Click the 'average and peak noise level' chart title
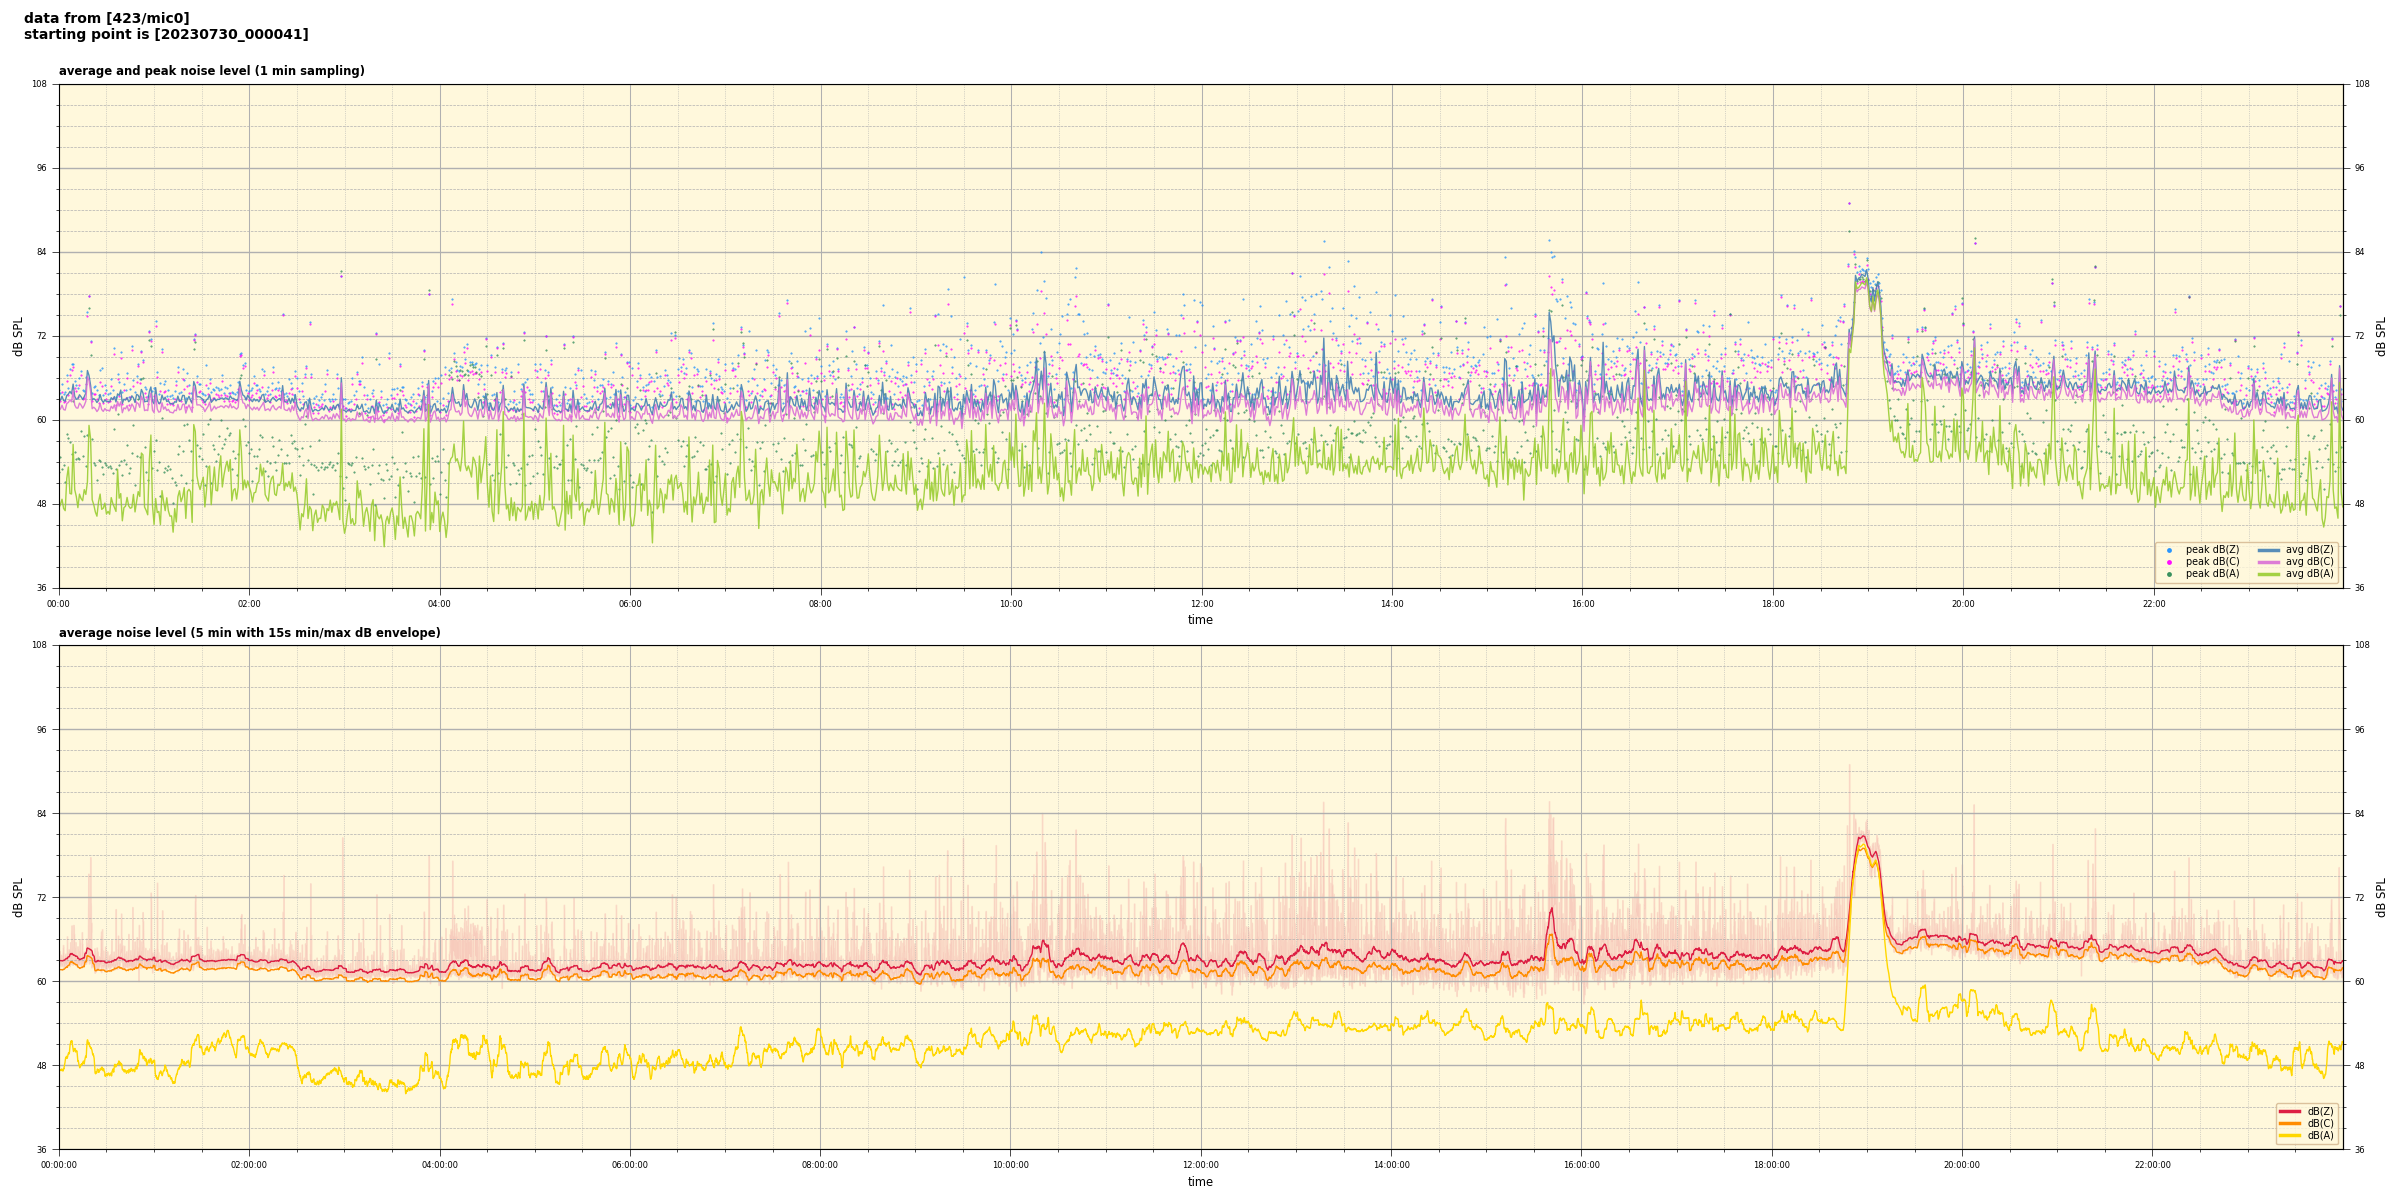 (211, 71)
